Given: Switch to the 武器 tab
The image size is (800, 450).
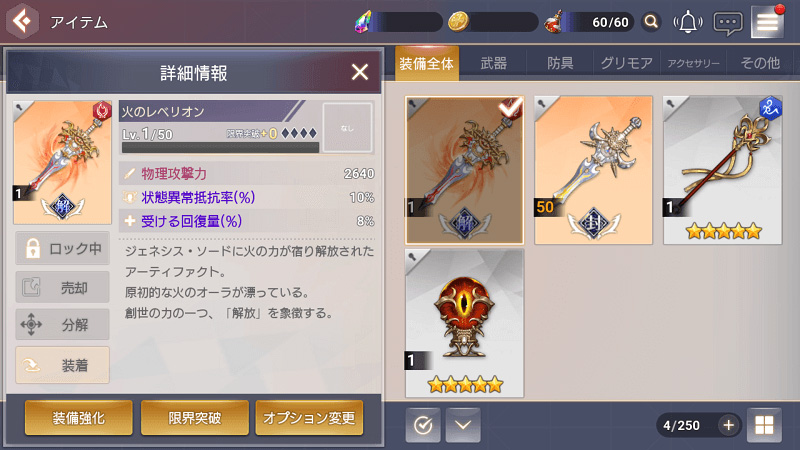Looking at the screenshot, I should click(x=493, y=63).
